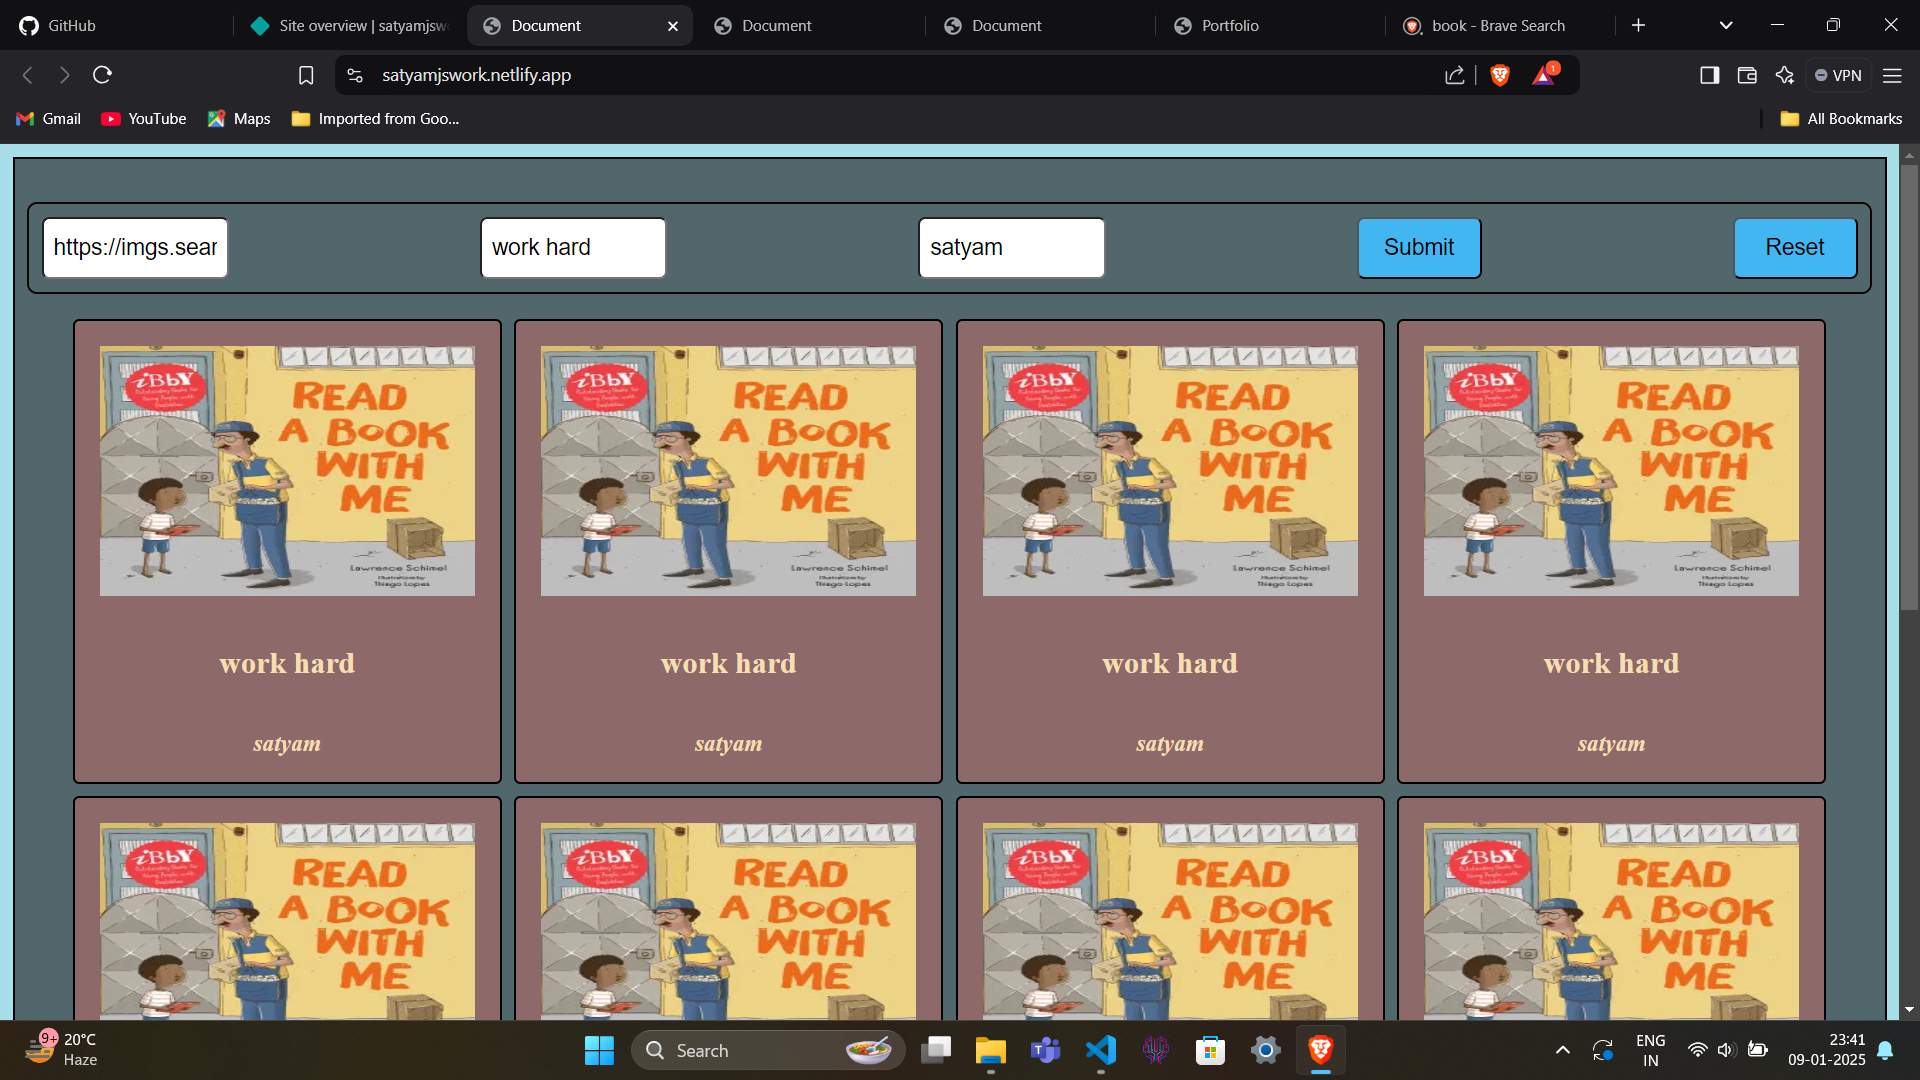The height and width of the screenshot is (1080, 1920).
Task: Share this page with the share icon
Action: (1455, 75)
